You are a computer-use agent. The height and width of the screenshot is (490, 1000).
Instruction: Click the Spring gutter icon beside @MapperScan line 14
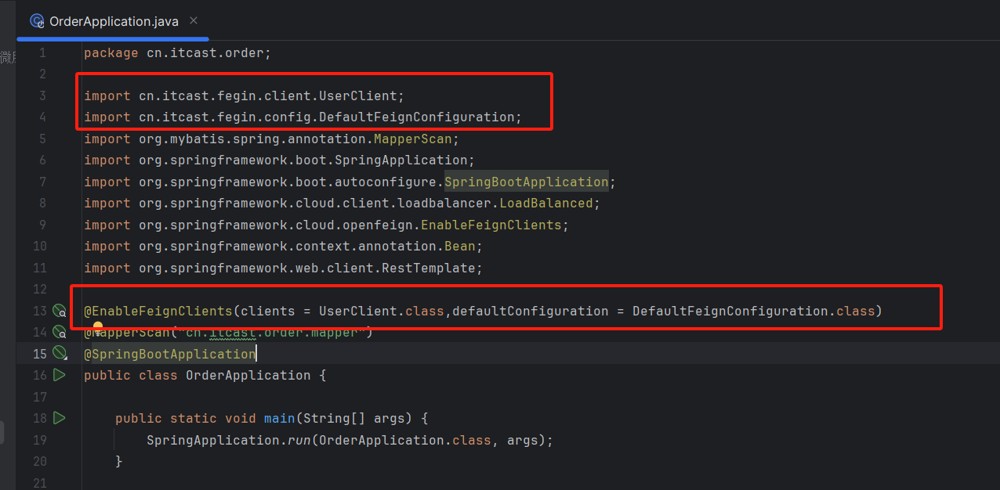[59, 332]
